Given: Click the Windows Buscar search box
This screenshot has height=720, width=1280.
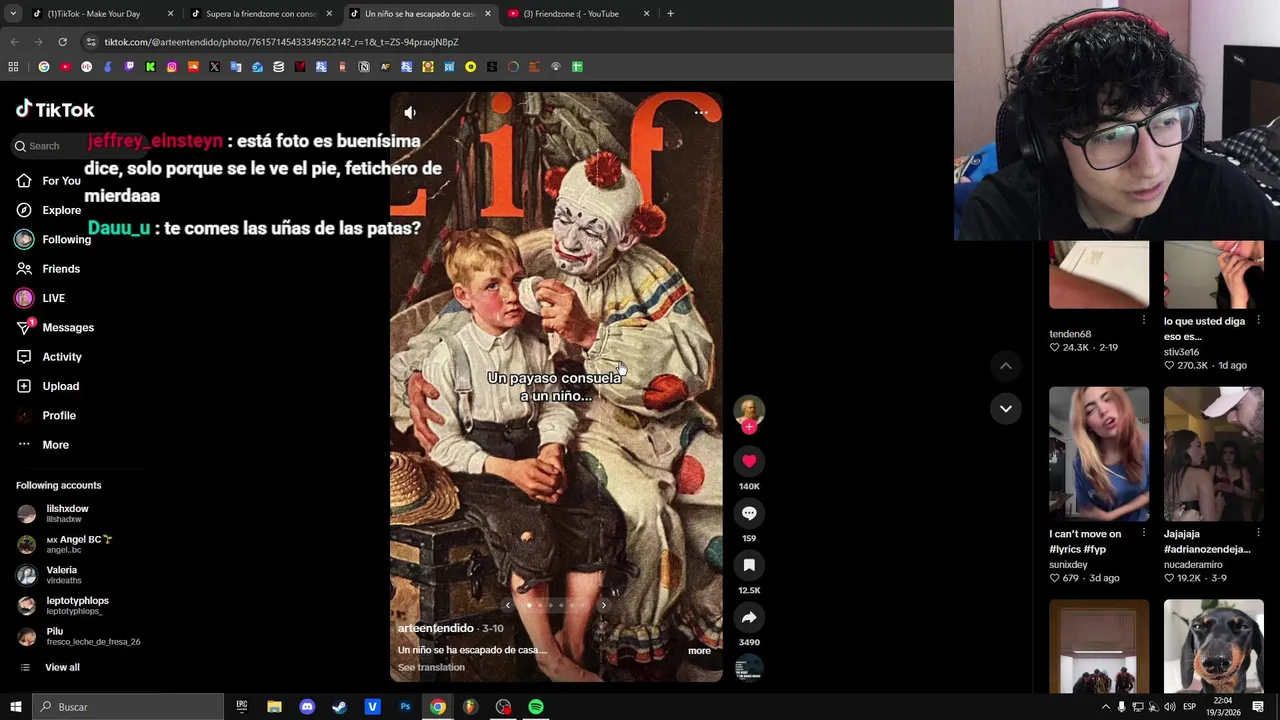Looking at the screenshot, I should (x=128, y=707).
